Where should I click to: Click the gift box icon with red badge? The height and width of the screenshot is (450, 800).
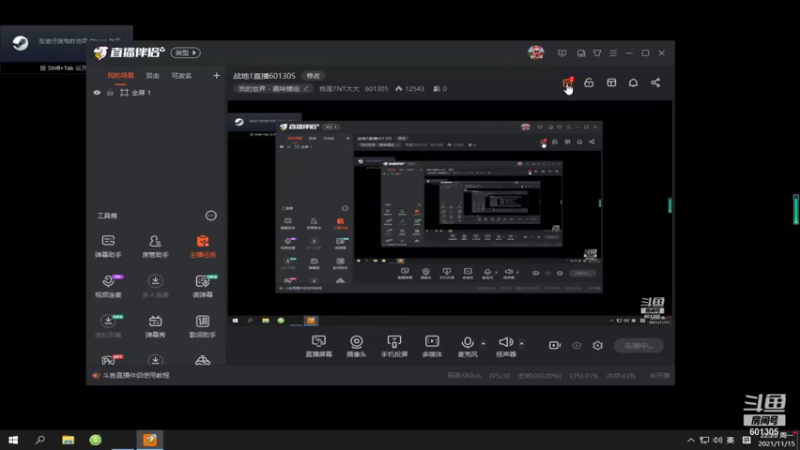567,83
